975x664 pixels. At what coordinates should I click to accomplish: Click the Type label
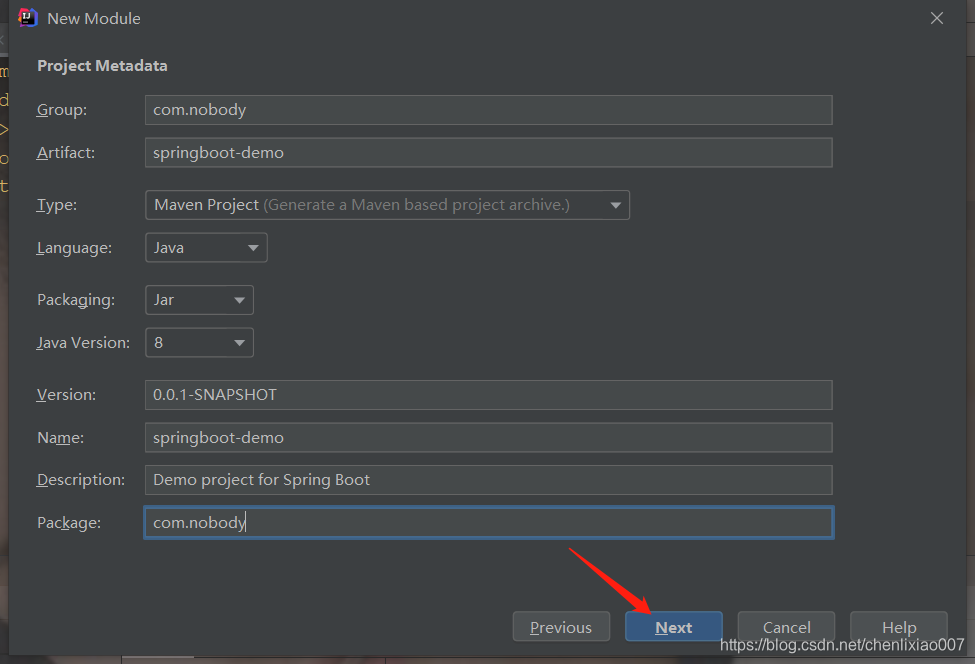click(57, 205)
